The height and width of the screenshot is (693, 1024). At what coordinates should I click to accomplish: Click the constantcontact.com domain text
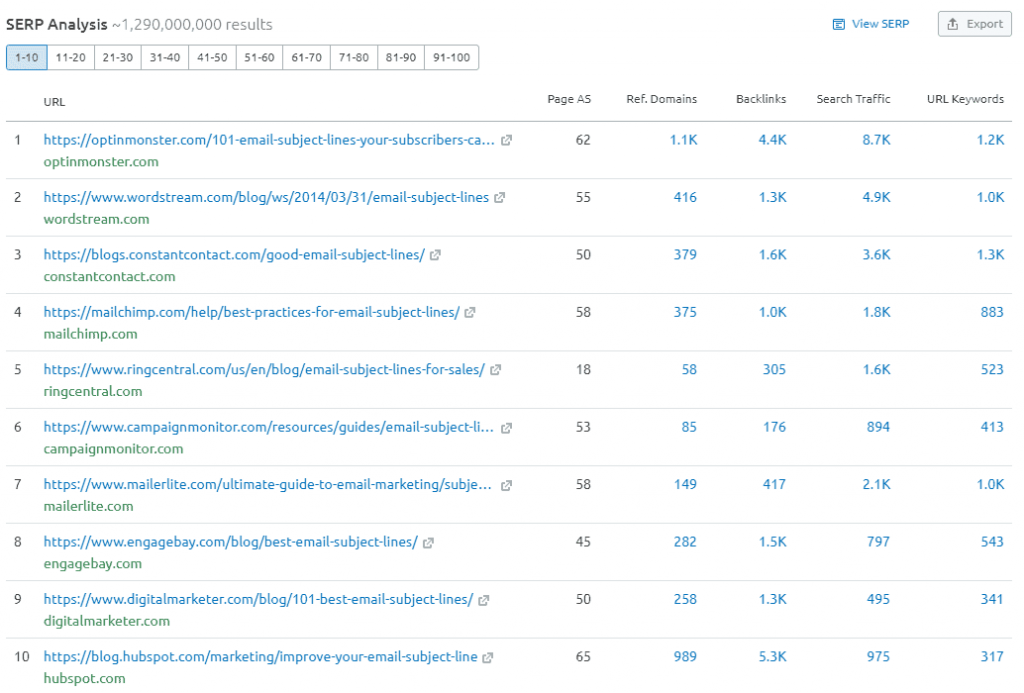[110, 277]
